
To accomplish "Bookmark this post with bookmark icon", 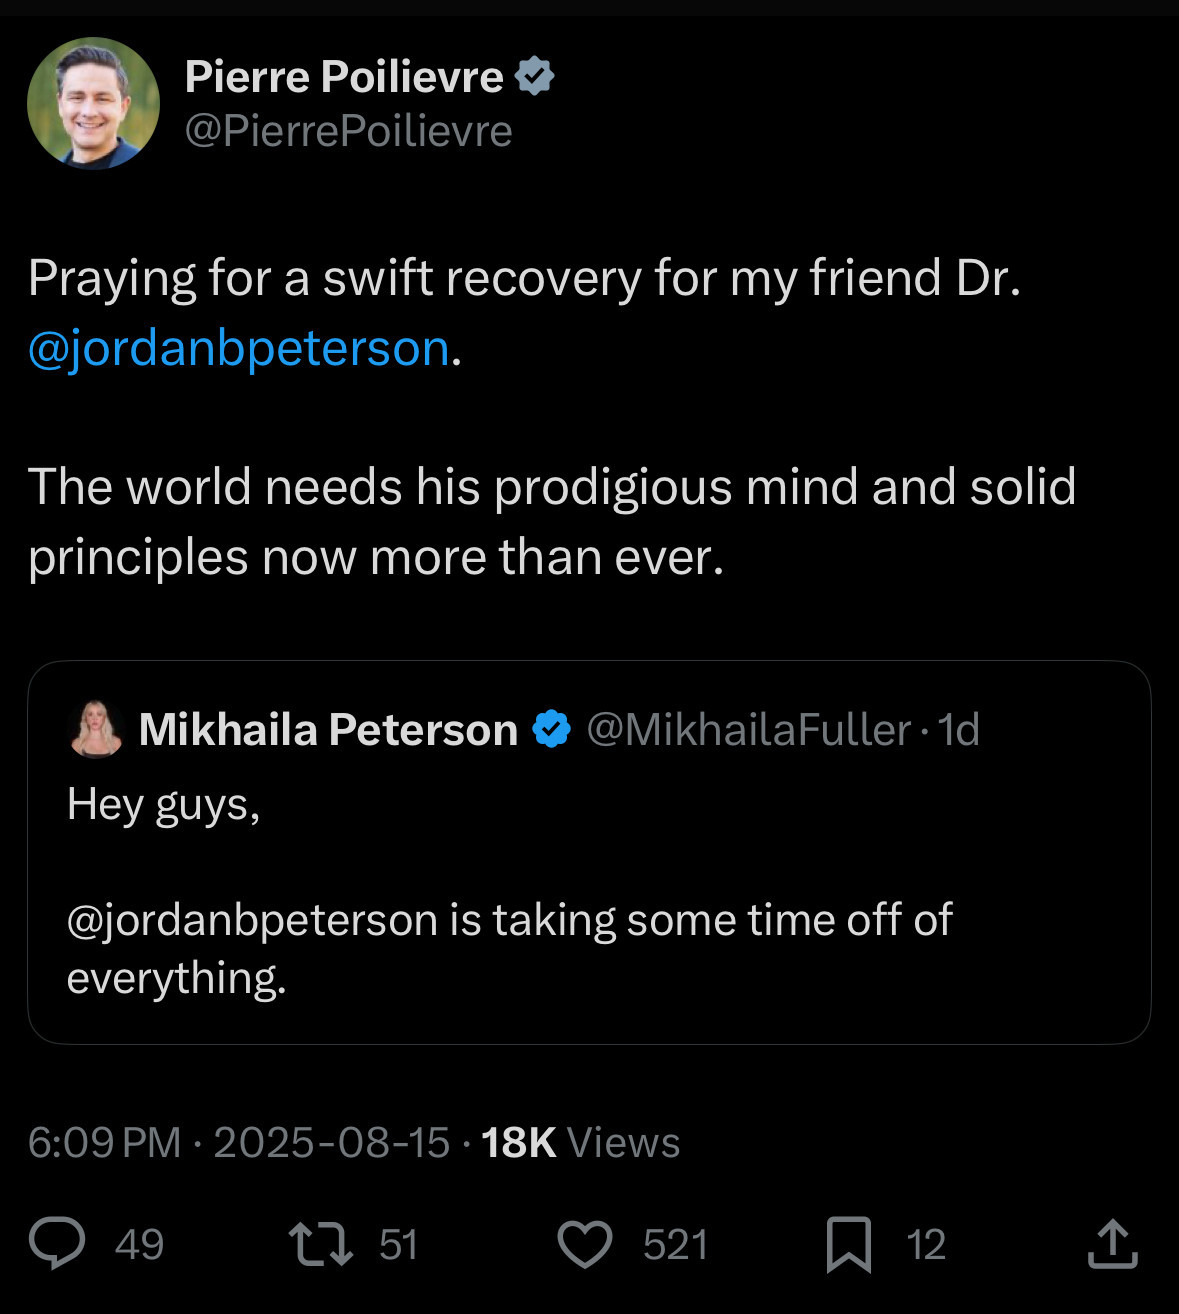I will click(848, 1245).
